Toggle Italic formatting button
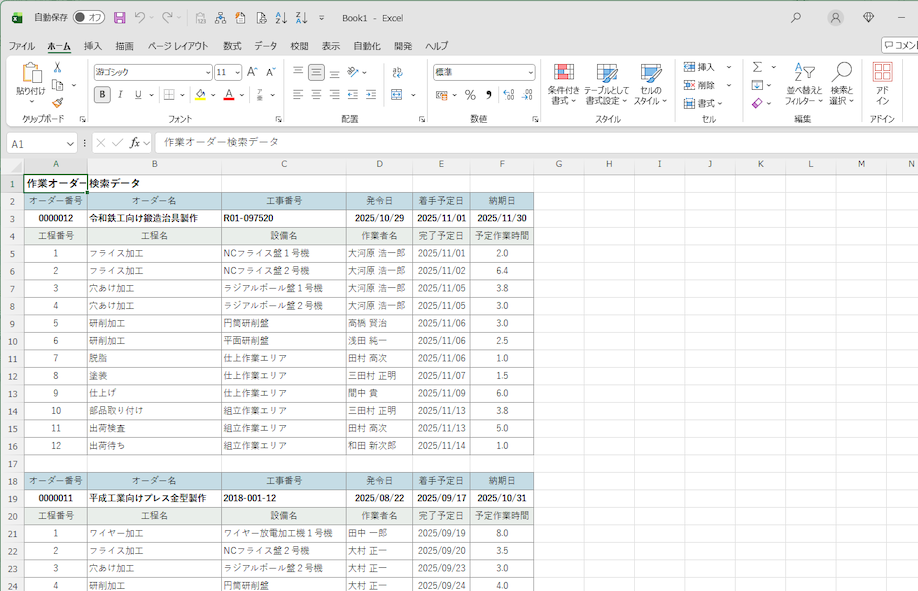The width and height of the screenshot is (918, 591). [x=121, y=95]
